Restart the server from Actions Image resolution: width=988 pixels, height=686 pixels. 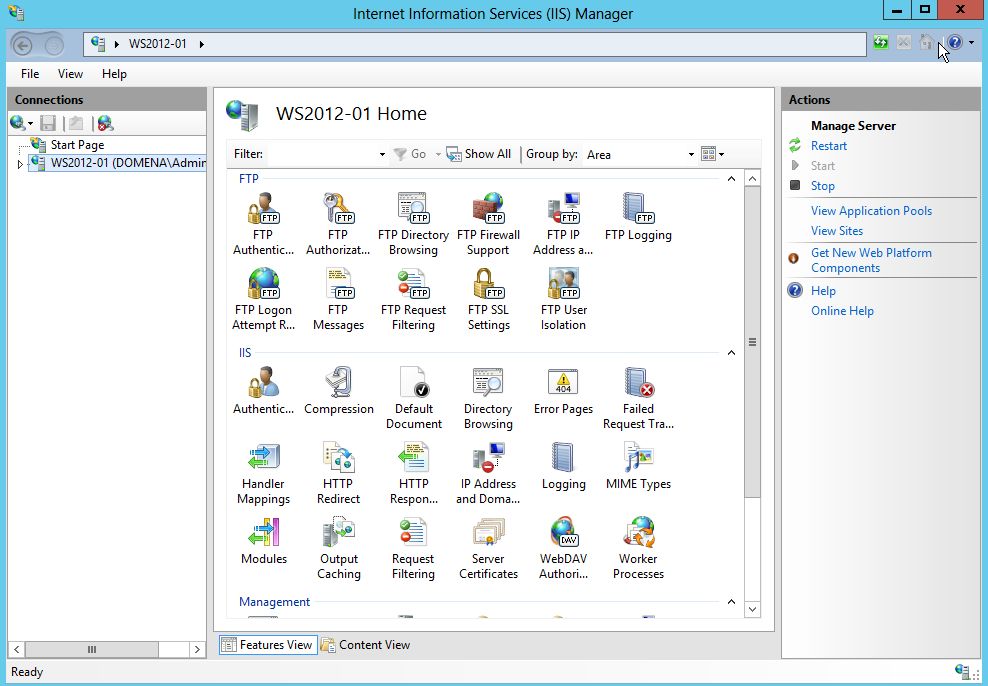(x=829, y=146)
